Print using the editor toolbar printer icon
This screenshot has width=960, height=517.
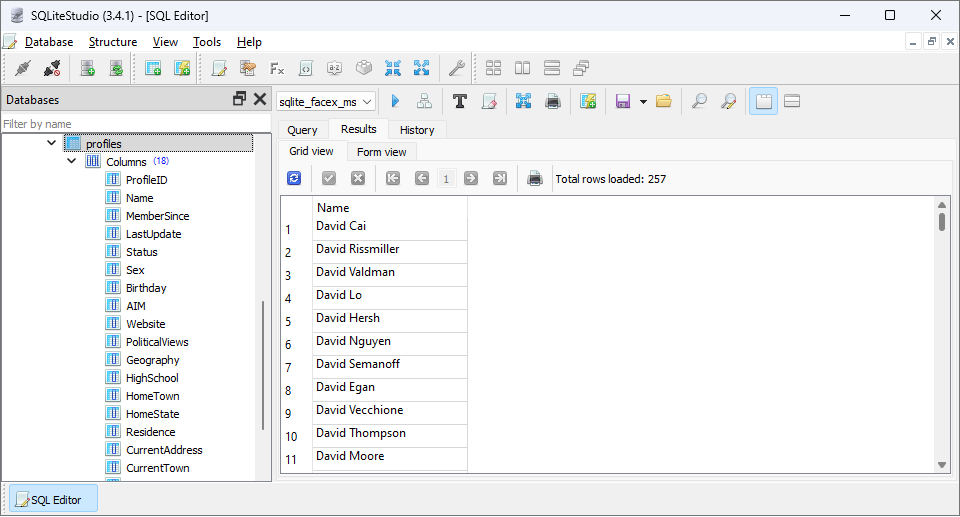(553, 101)
